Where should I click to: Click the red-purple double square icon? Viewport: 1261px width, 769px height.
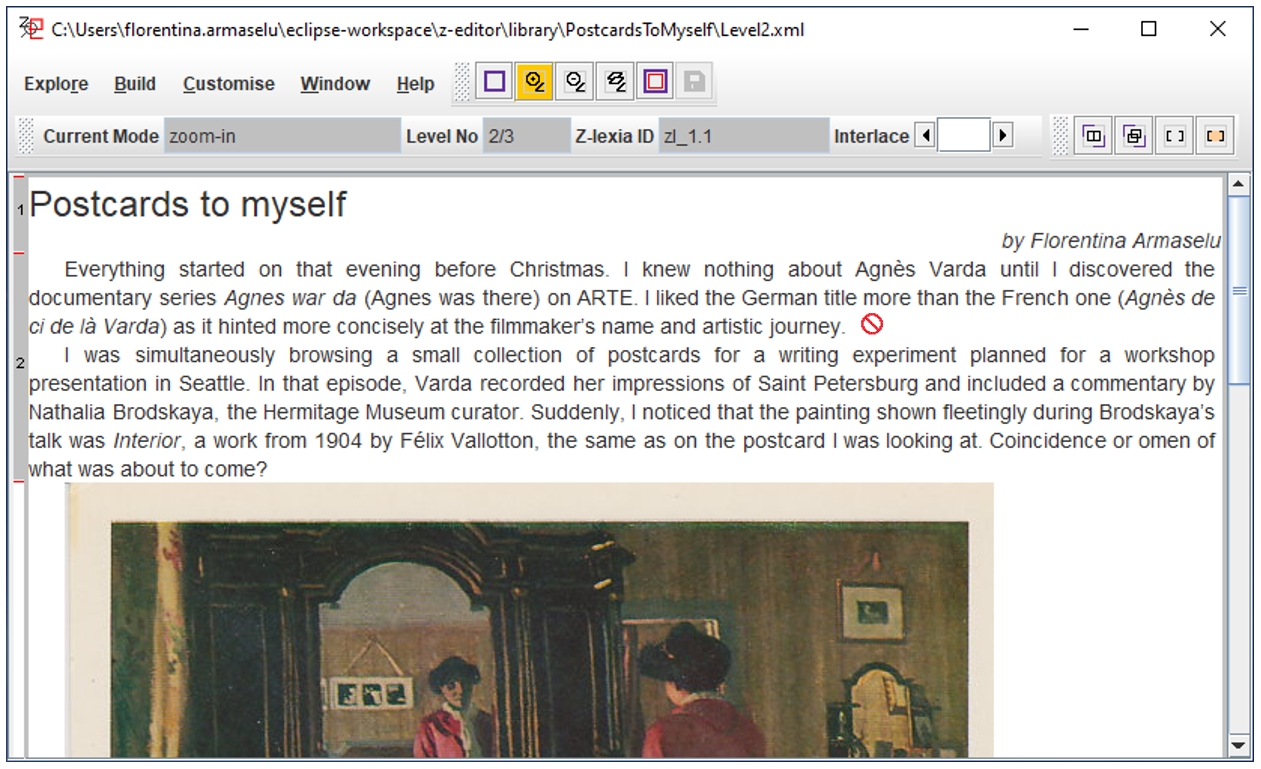655,82
